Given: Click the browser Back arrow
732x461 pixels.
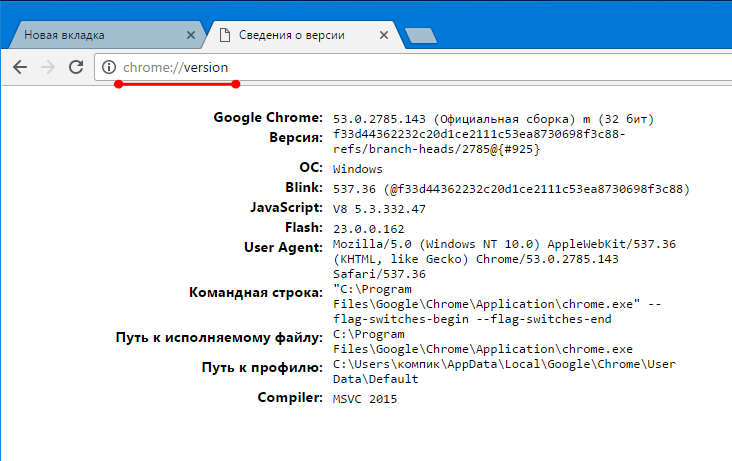Looking at the screenshot, I should 20,67.
